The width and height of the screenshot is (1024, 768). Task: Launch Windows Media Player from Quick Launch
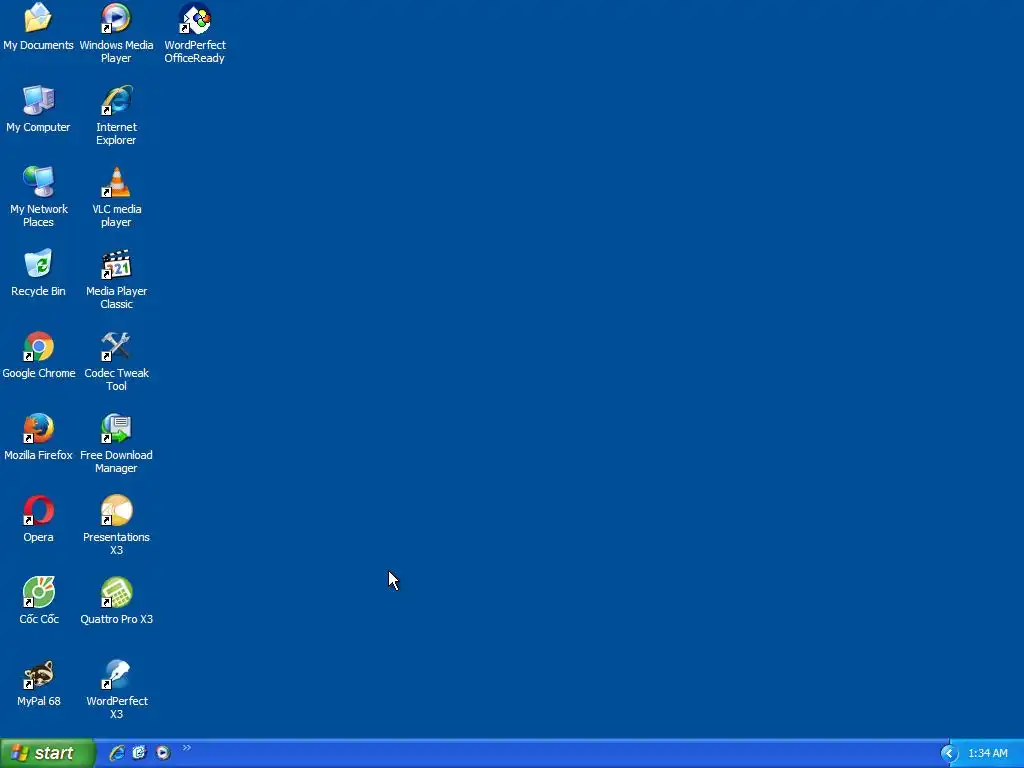click(163, 753)
